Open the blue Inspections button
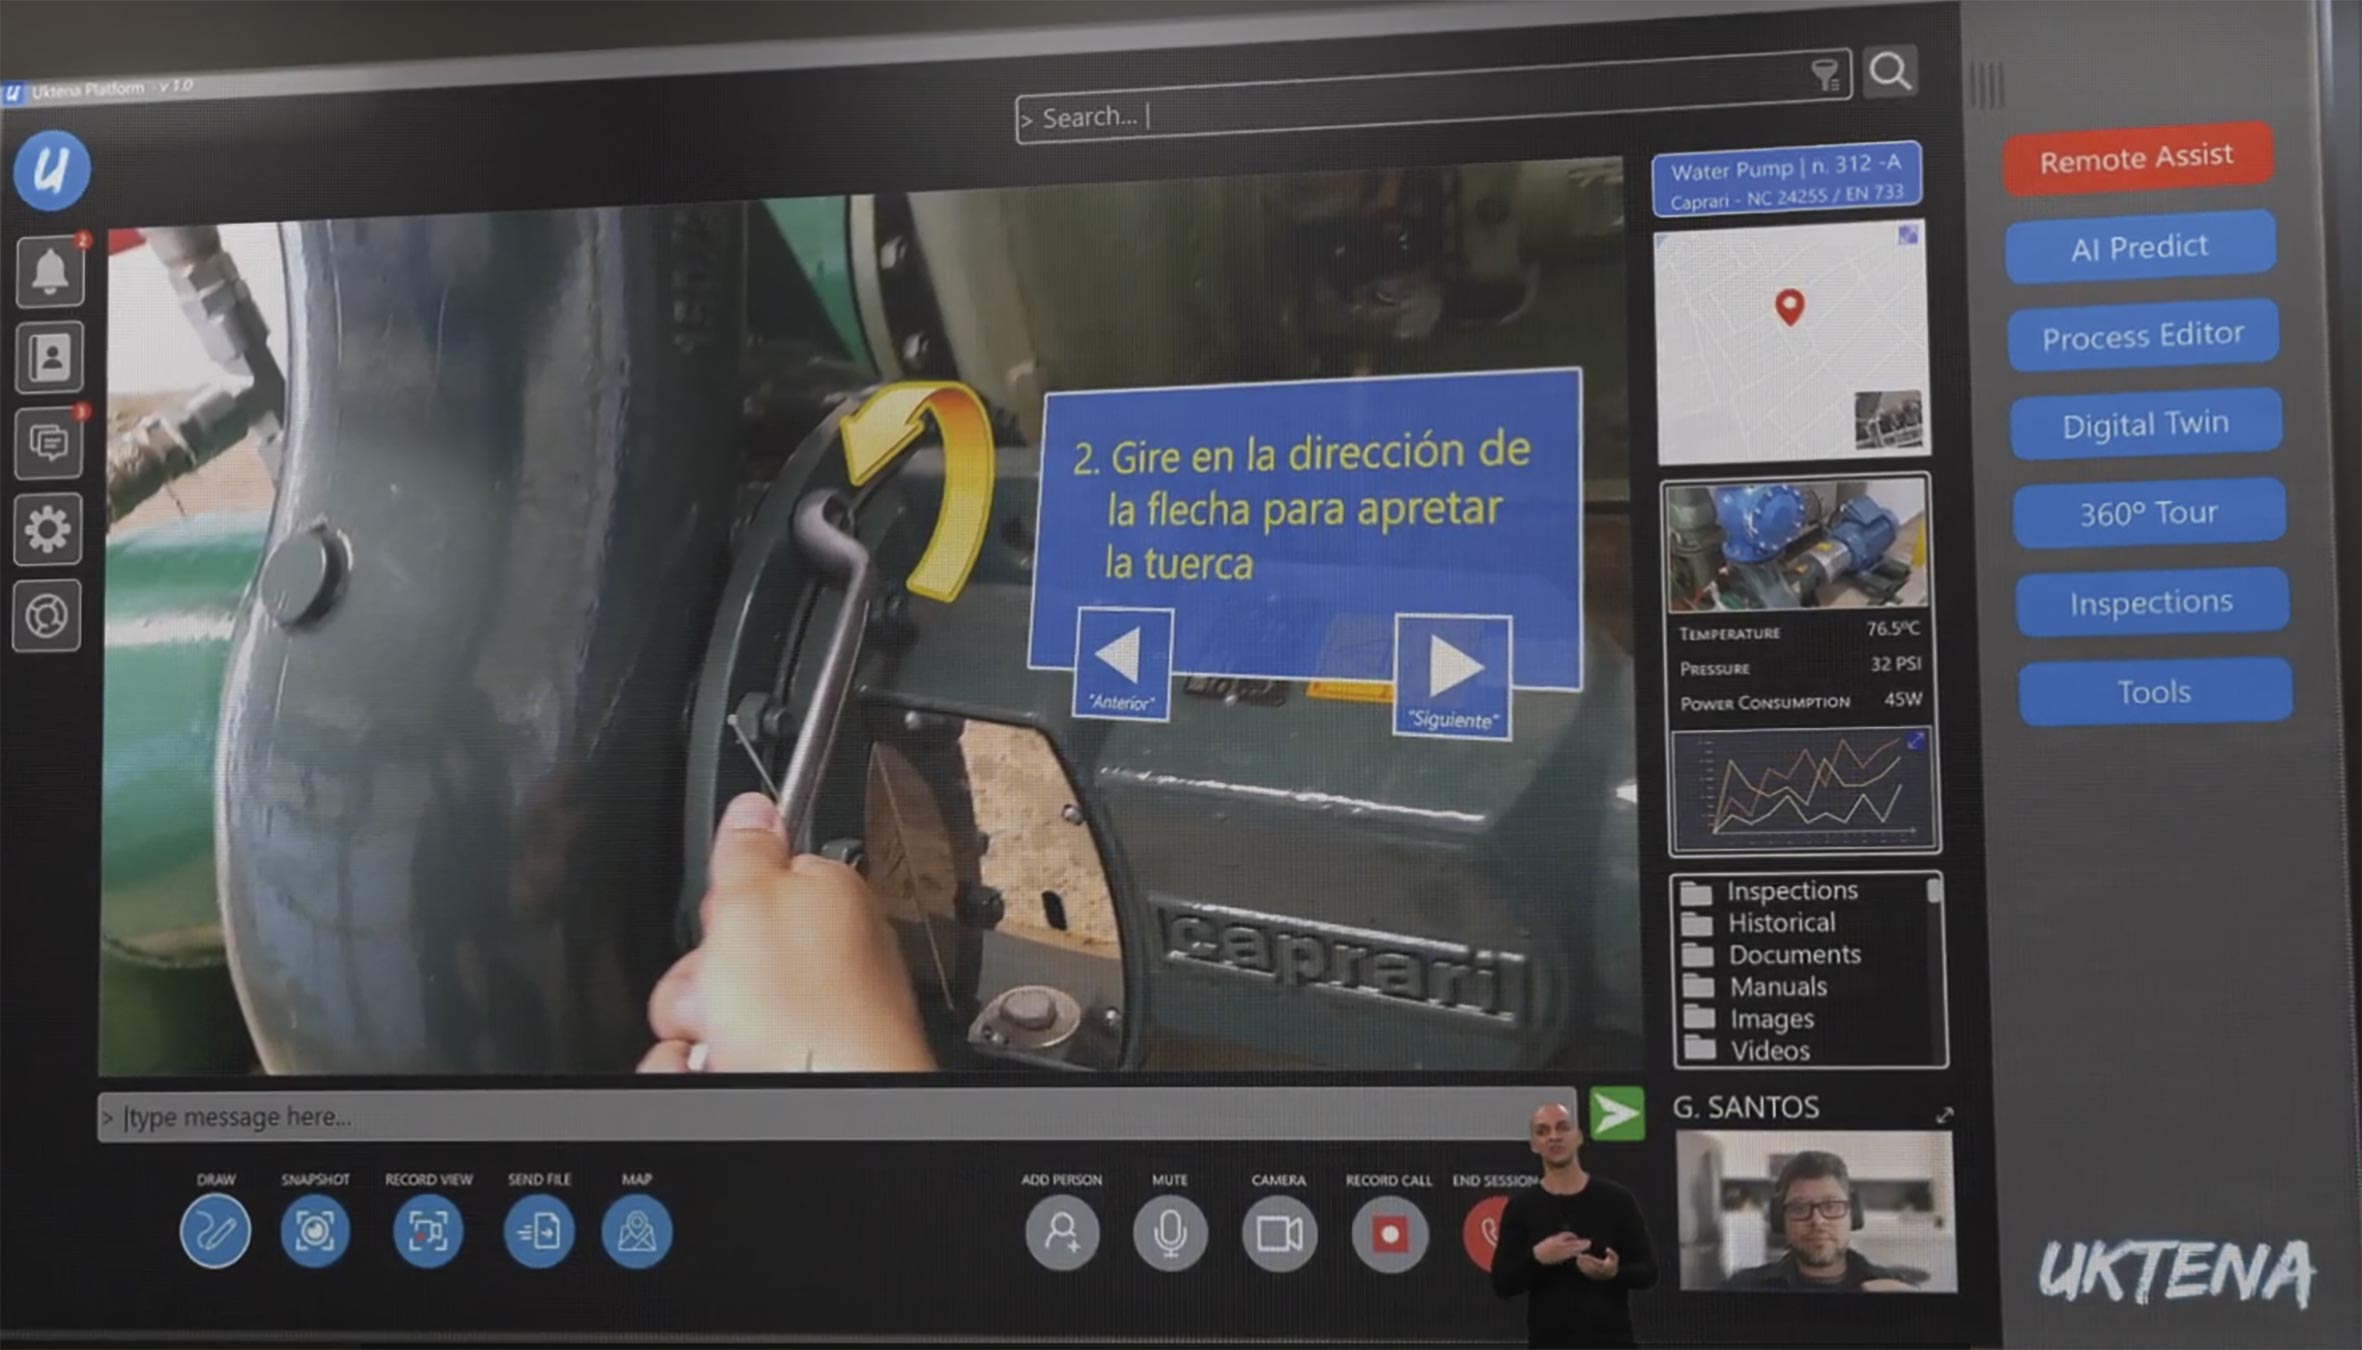Screen dimensions: 2362x1350 pos(2153,603)
